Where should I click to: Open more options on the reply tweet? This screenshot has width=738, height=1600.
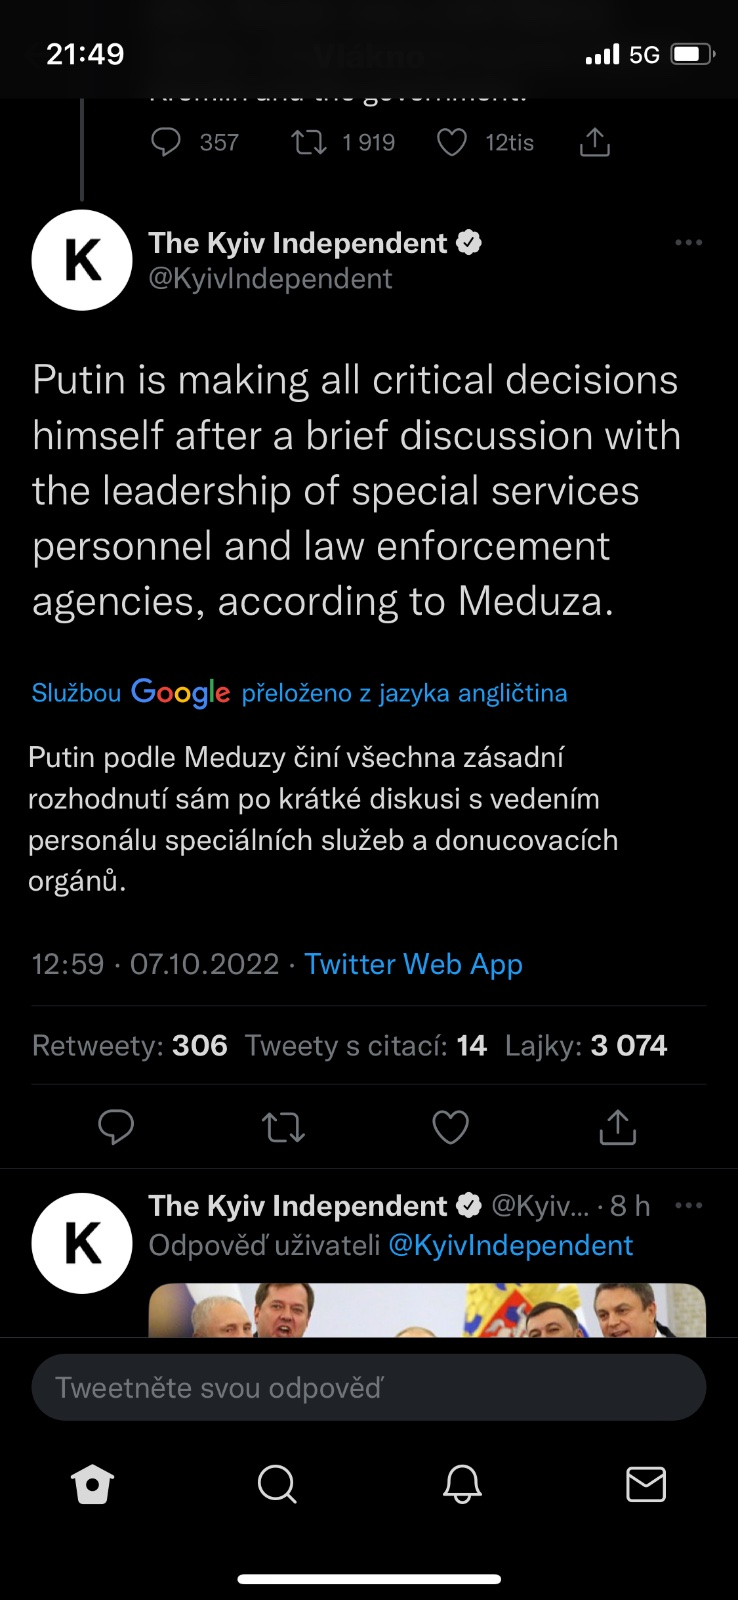pyautogui.click(x=688, y=1206)
